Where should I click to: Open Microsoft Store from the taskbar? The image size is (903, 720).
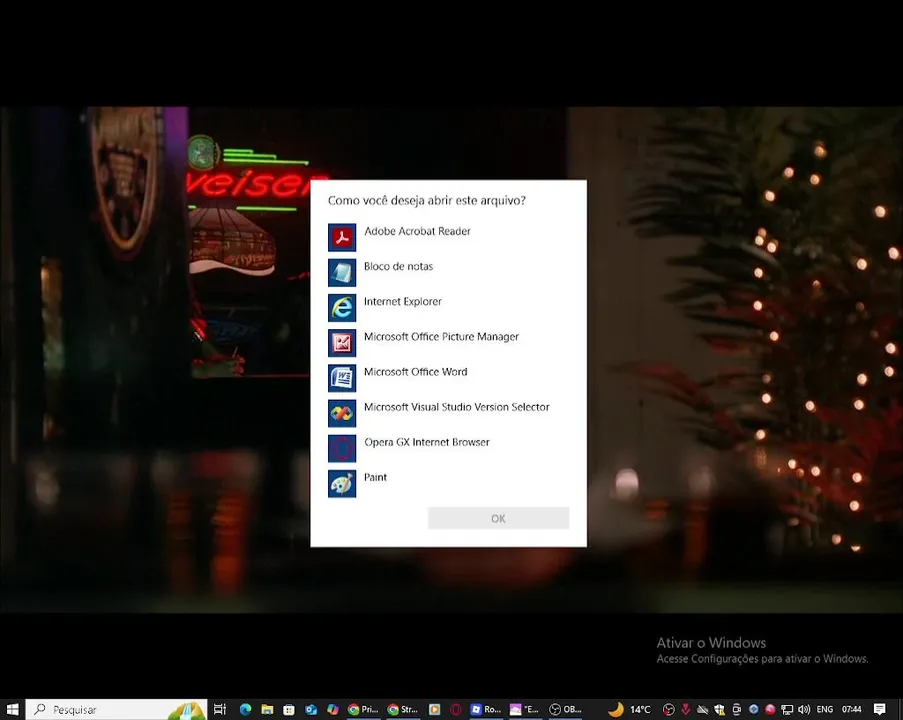pyautogui.click(x=289, y=709)
